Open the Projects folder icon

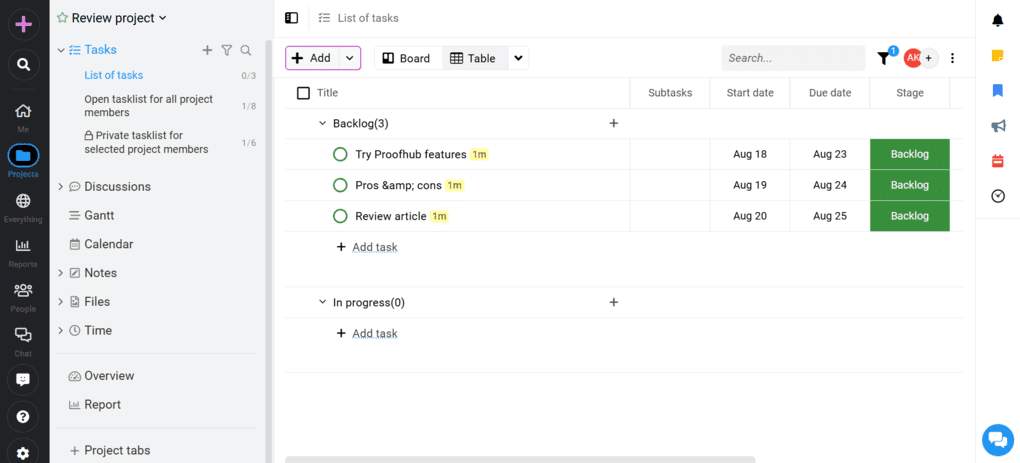click(x=23, y=155)
